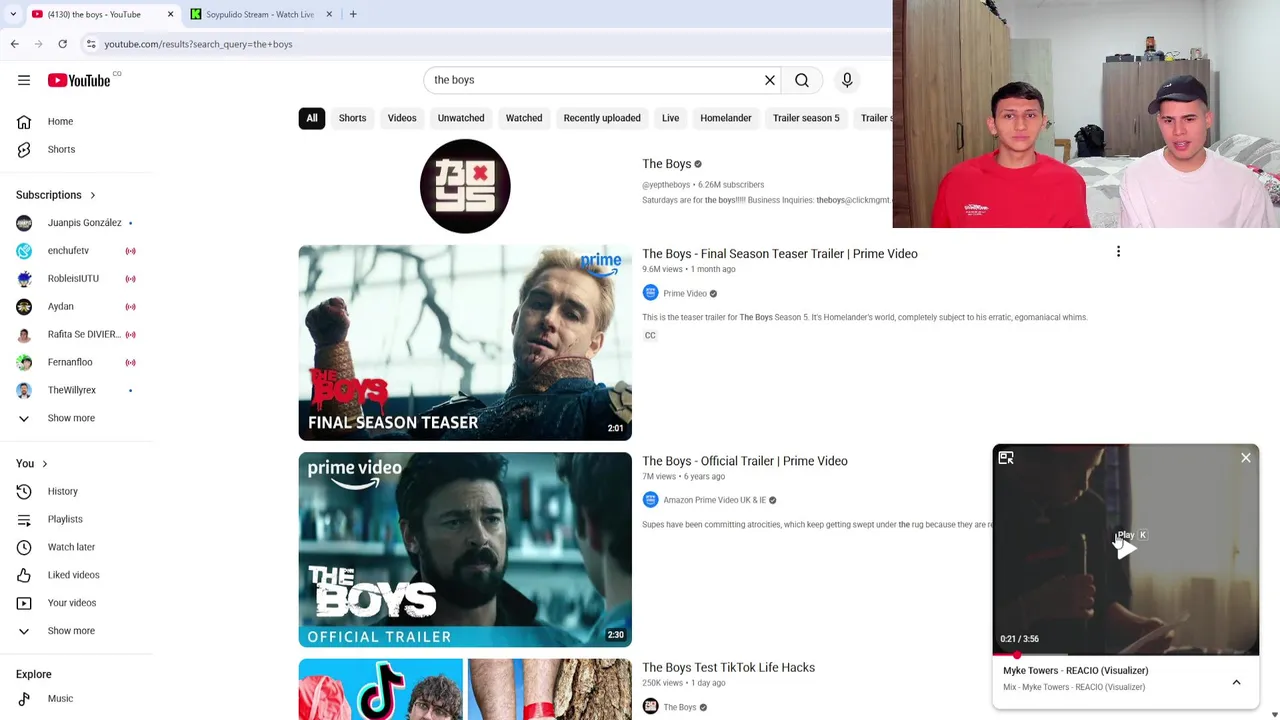Play the Official Trailer thumbnail
The image size is (1280, 720).
(465, 550)
